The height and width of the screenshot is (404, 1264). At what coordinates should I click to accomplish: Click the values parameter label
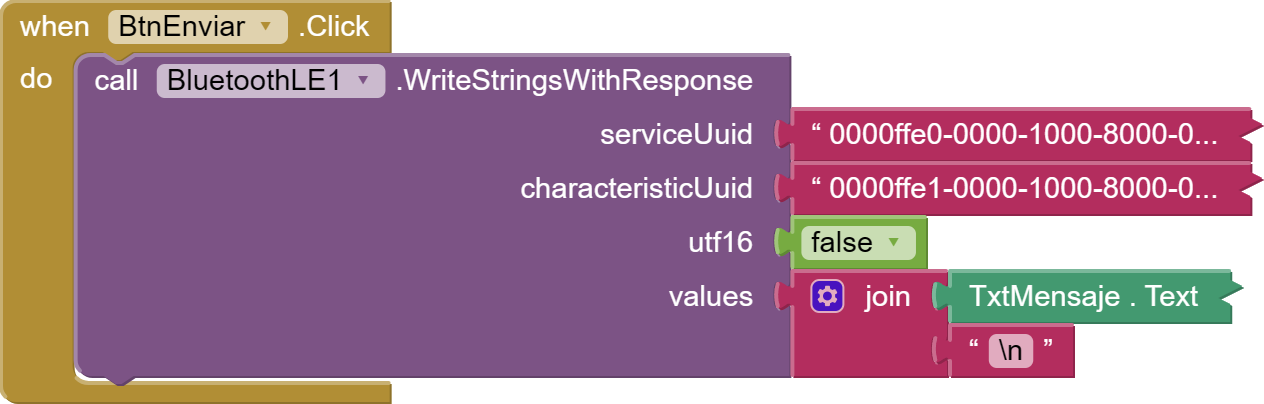click(710, 296)
